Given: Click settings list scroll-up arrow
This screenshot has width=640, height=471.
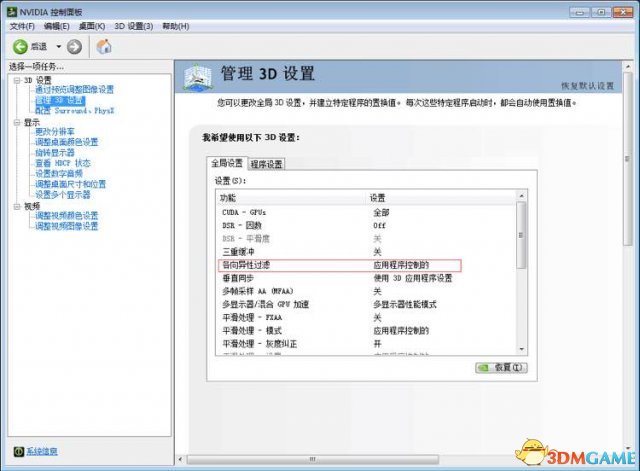Looking at the screenshot, I should pos(521,196).
